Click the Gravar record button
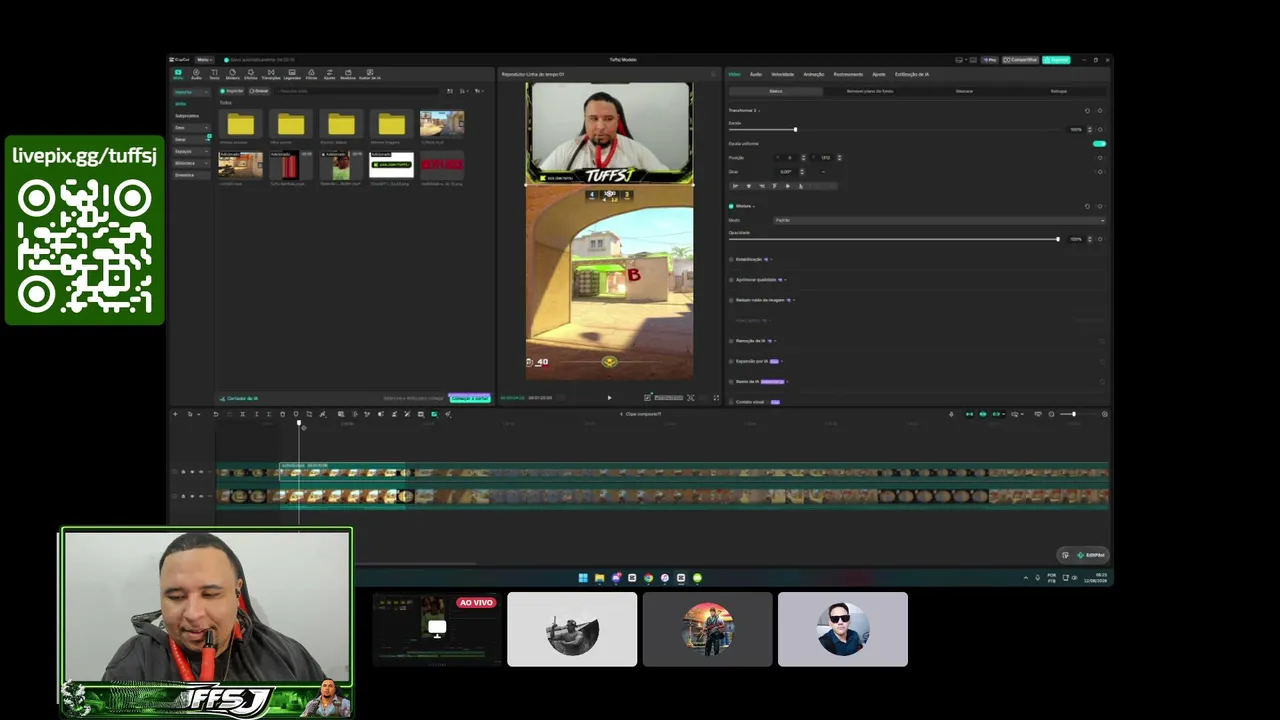The height and width of the screenshot is (720, 1280). 259,91
